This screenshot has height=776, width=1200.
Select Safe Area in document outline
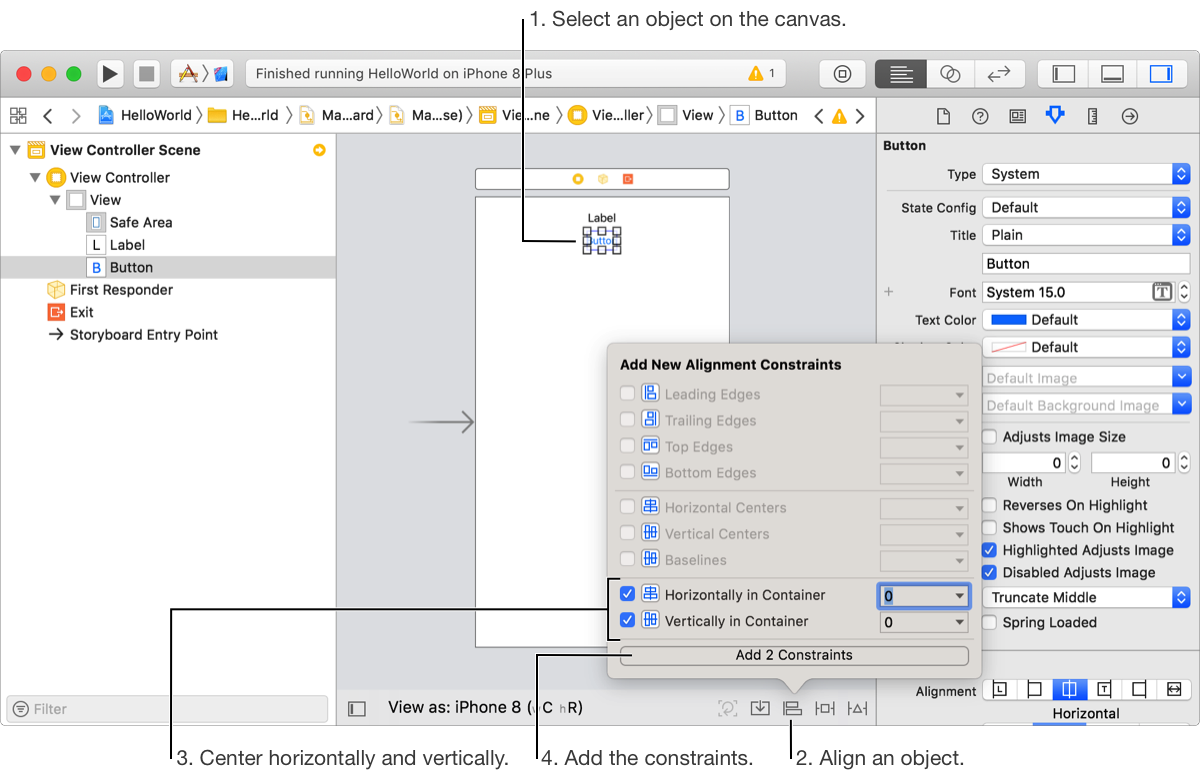coord(130,222)
